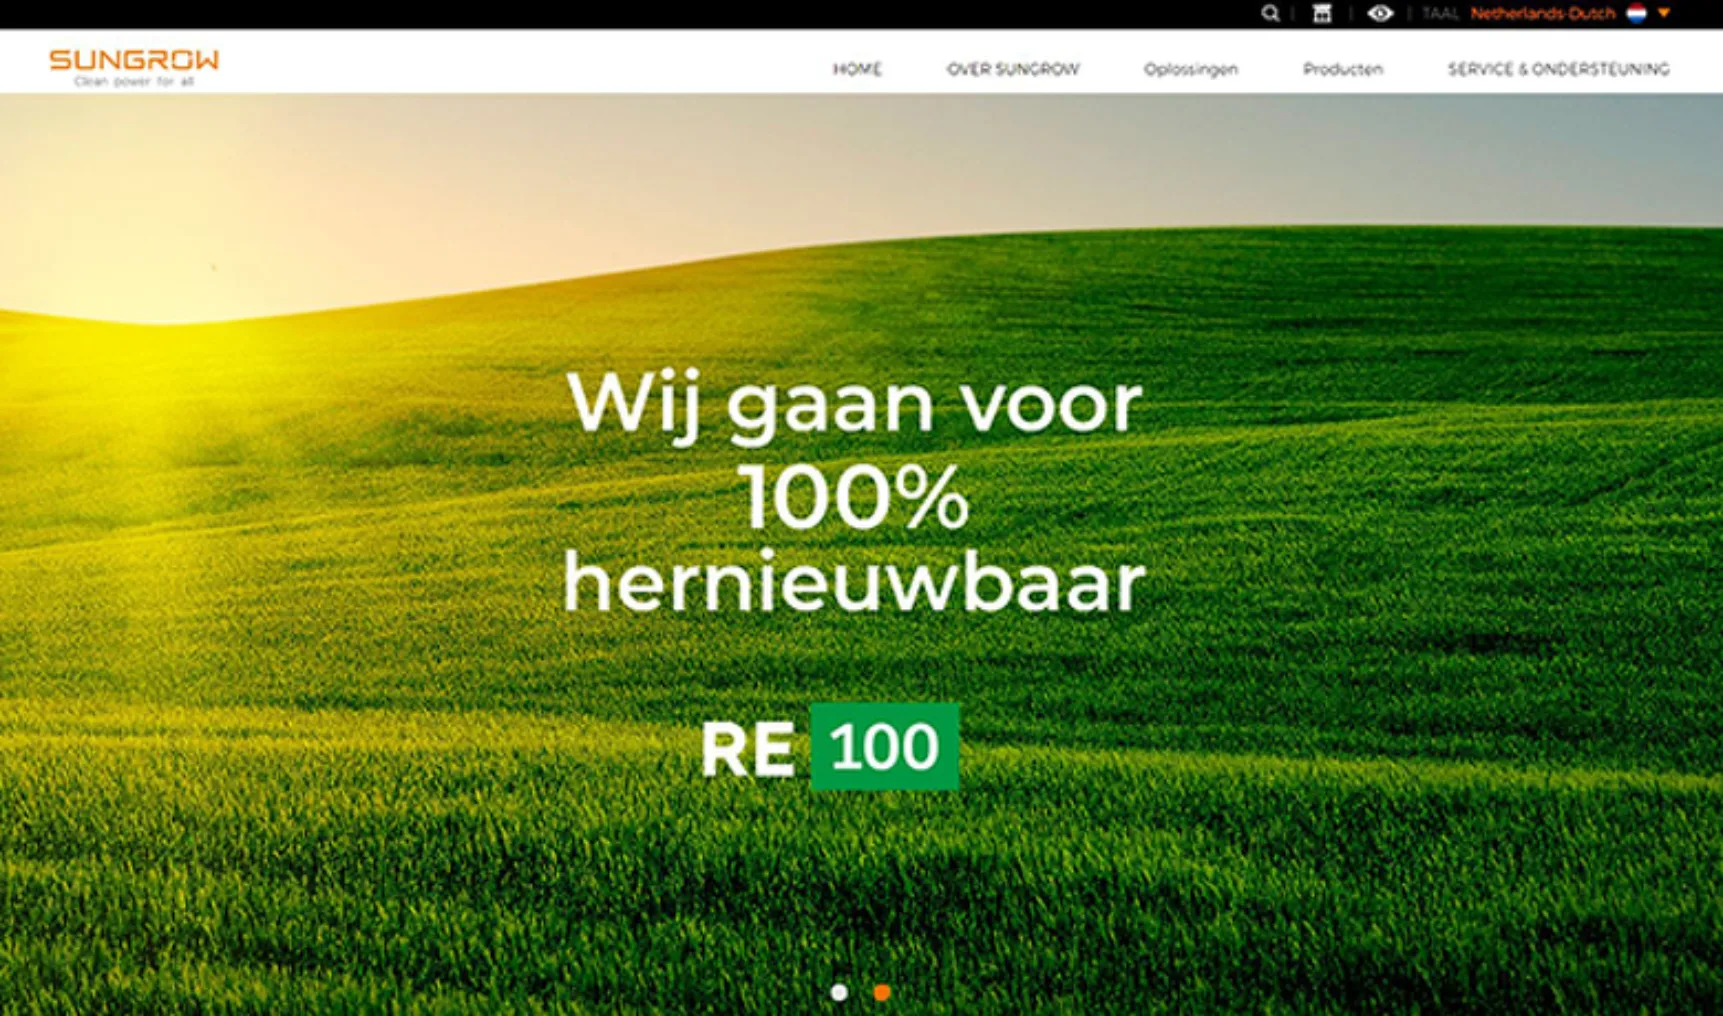Open the Producten menu
Image resolution: width=1723 pixels, height=1016 pixels.
tap(1343, 69)
